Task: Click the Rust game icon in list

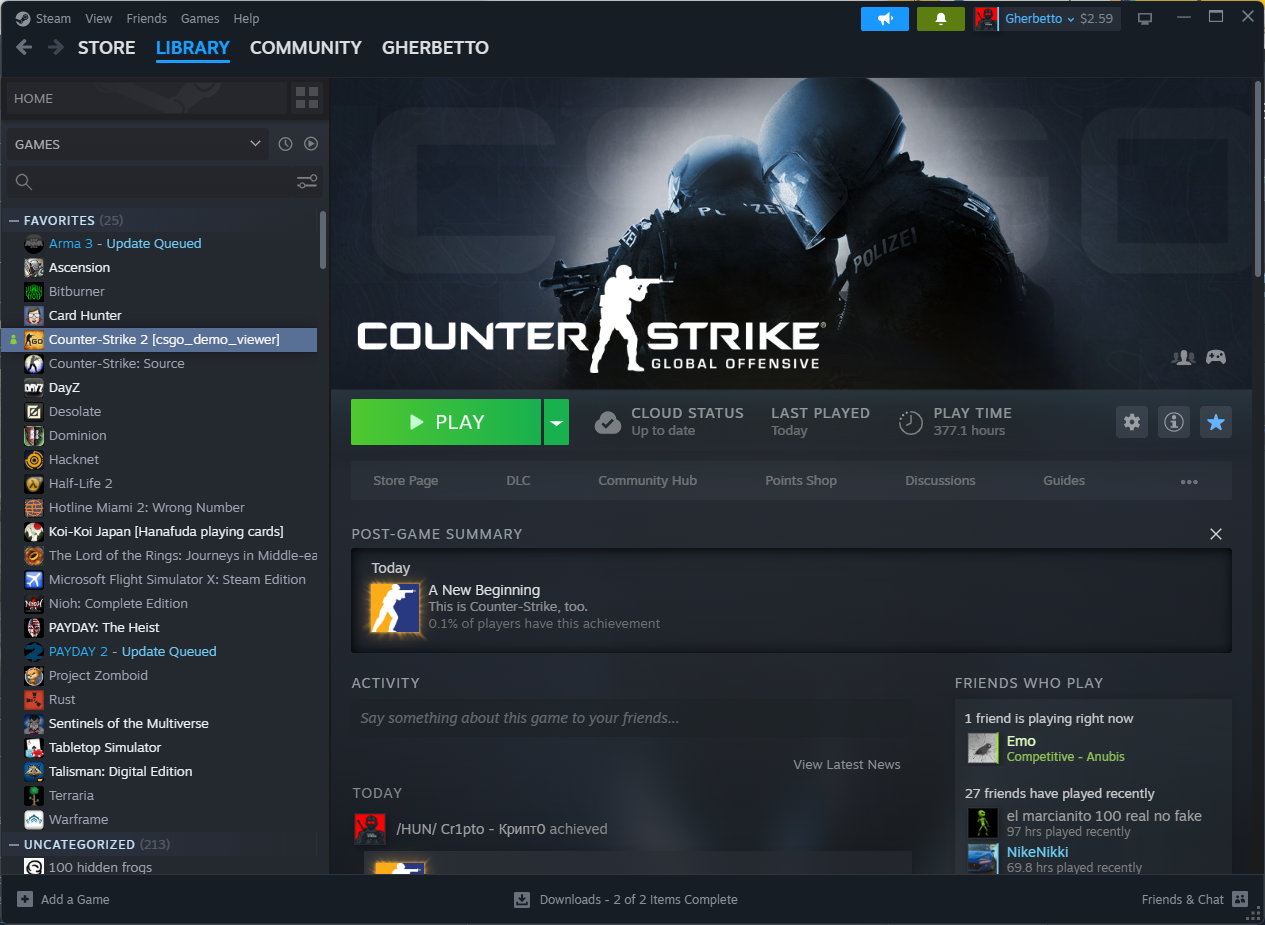Action: tap(33, 699)
